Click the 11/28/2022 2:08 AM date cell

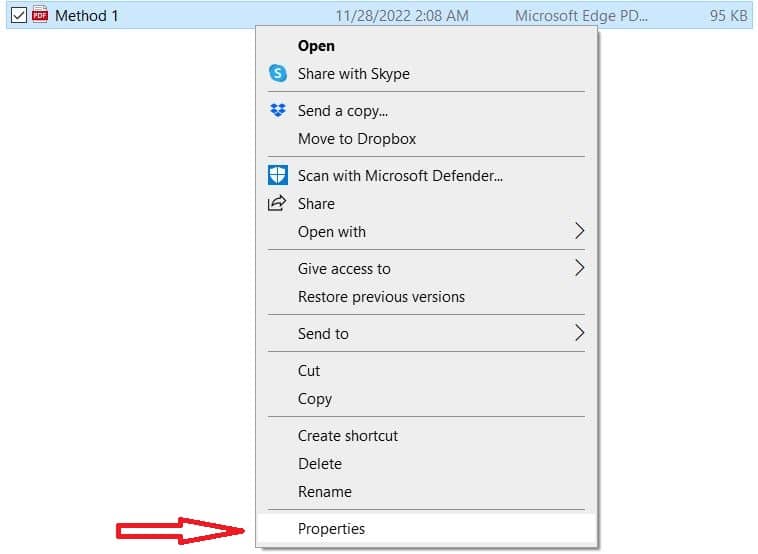(402, 15)
